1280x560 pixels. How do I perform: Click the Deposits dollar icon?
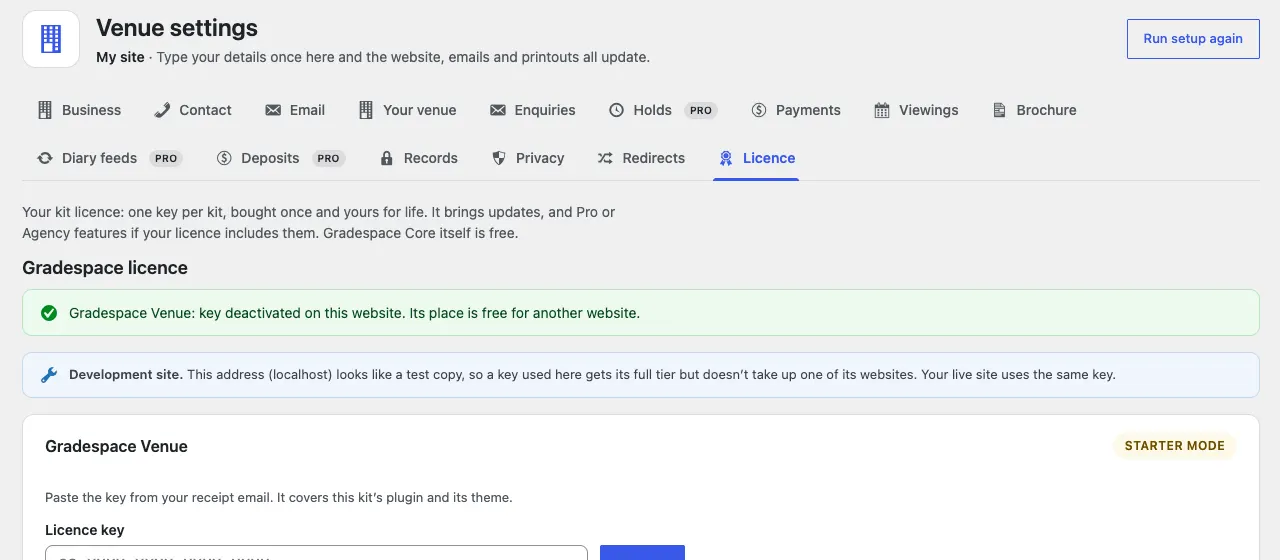pos(224,158)
